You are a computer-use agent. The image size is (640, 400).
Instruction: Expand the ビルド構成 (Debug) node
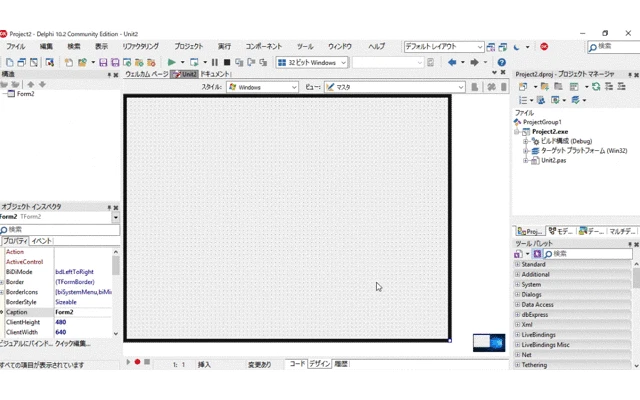(526, 141)
